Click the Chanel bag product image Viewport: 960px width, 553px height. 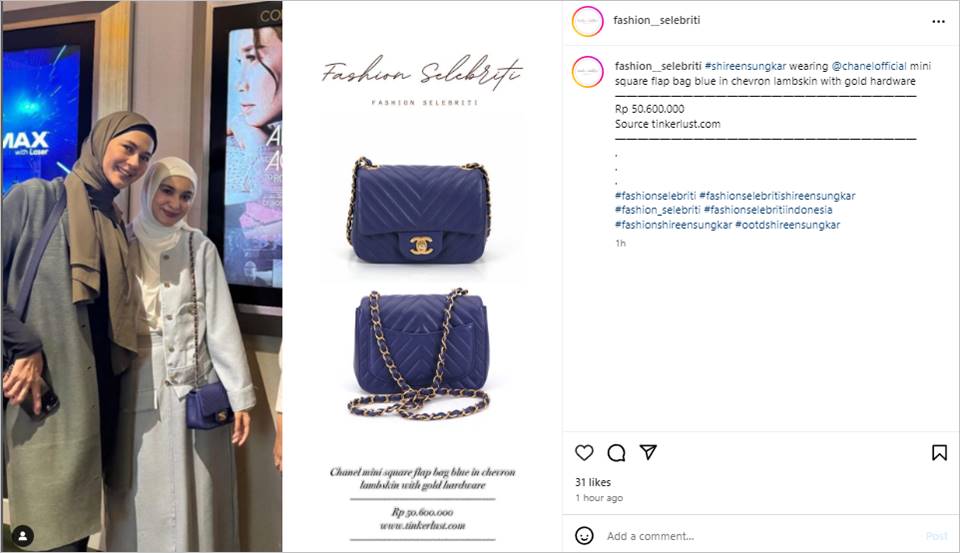tap(422, 276)
